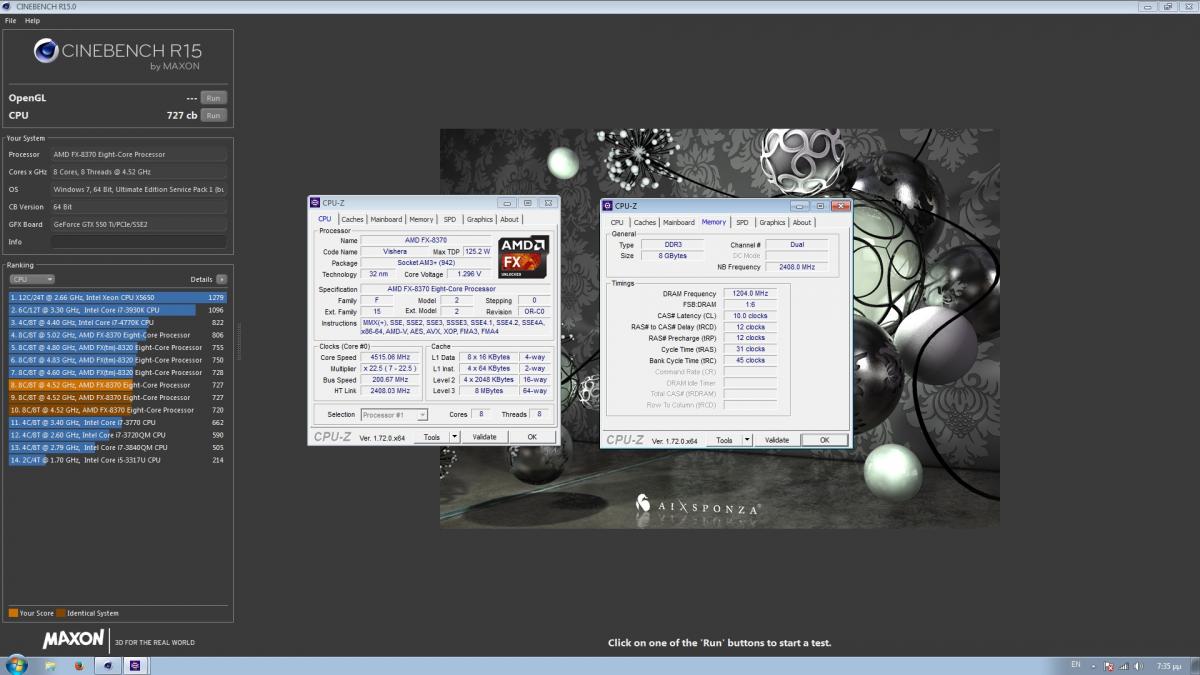Select ranking entry 10 scoring 720
Viewport: 1200px width, 675px height.
tap(118, 410)
